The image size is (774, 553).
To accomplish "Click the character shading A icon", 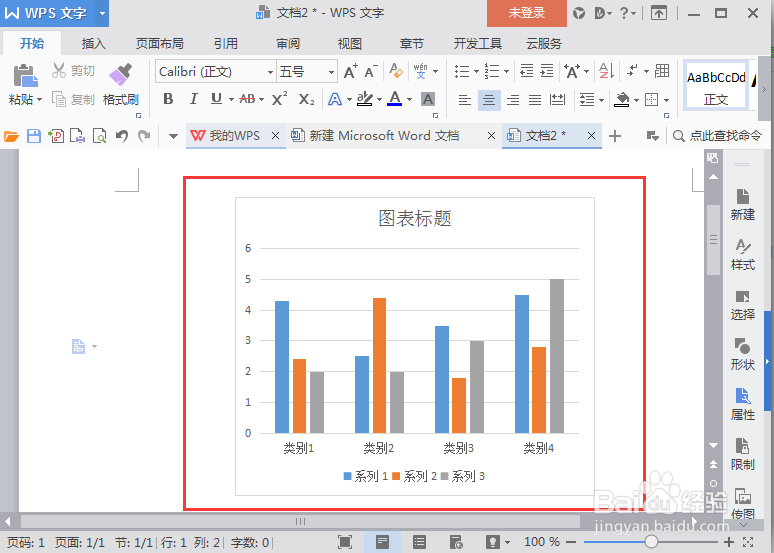I will 427,99.
